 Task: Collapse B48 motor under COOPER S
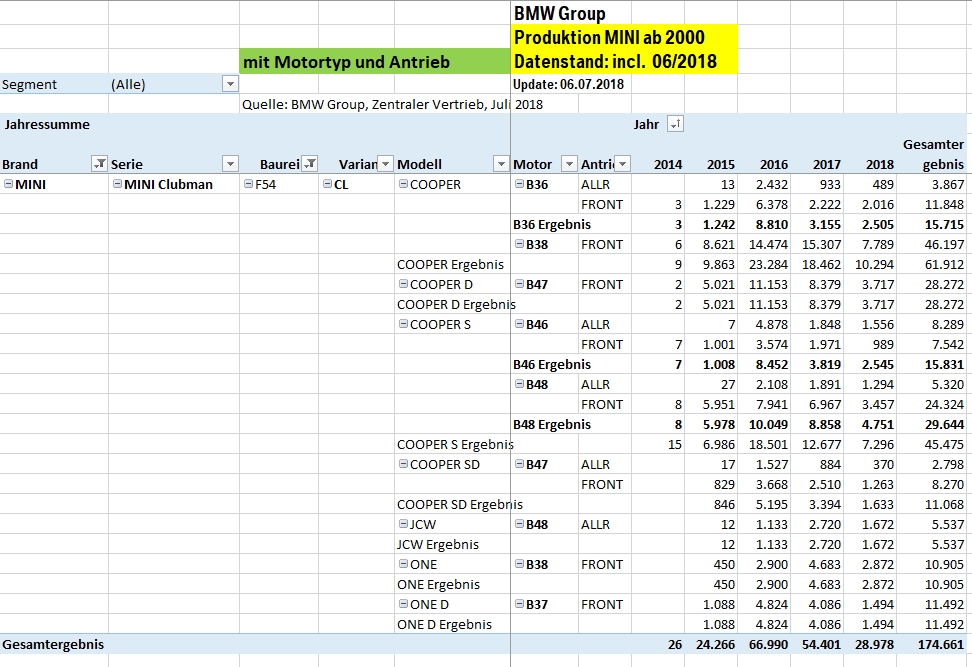(x=519, y=384)
